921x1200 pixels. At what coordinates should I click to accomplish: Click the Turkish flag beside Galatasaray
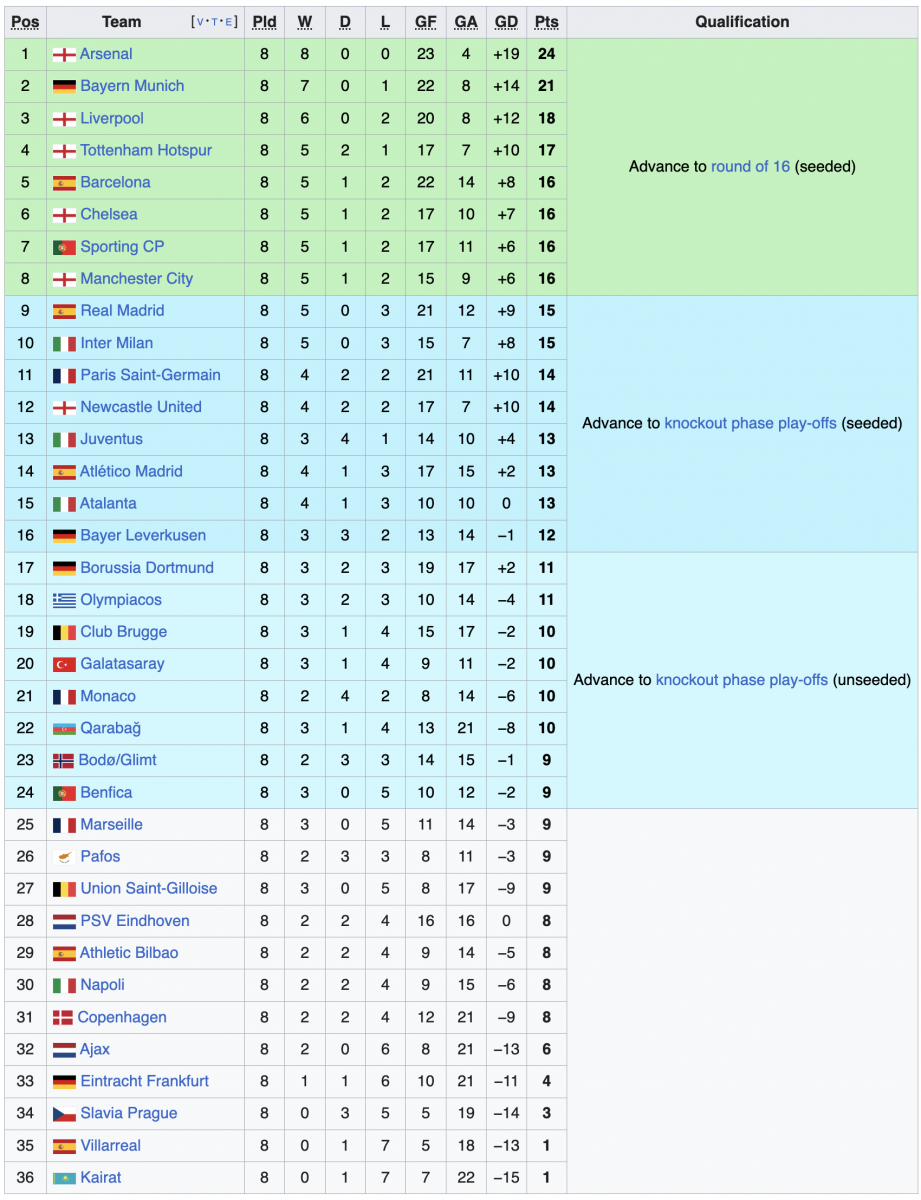[x=64, y=664]
